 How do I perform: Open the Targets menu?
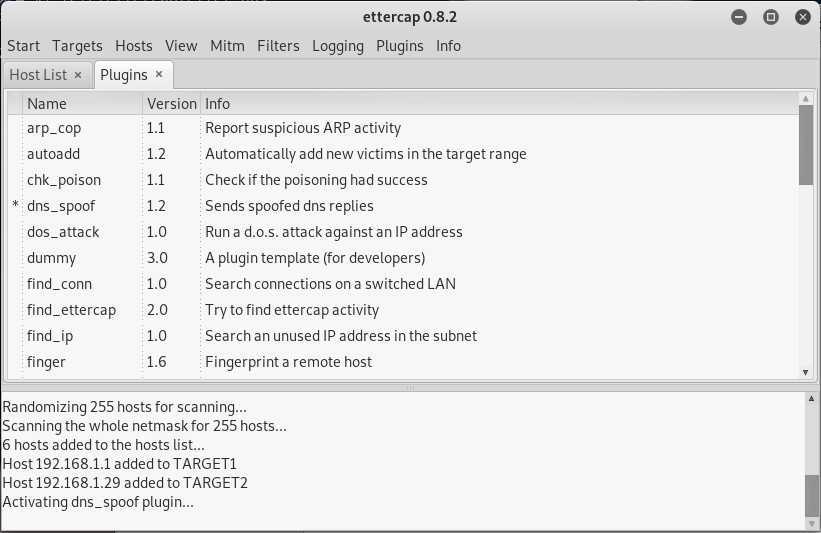(x=77, y=46)
